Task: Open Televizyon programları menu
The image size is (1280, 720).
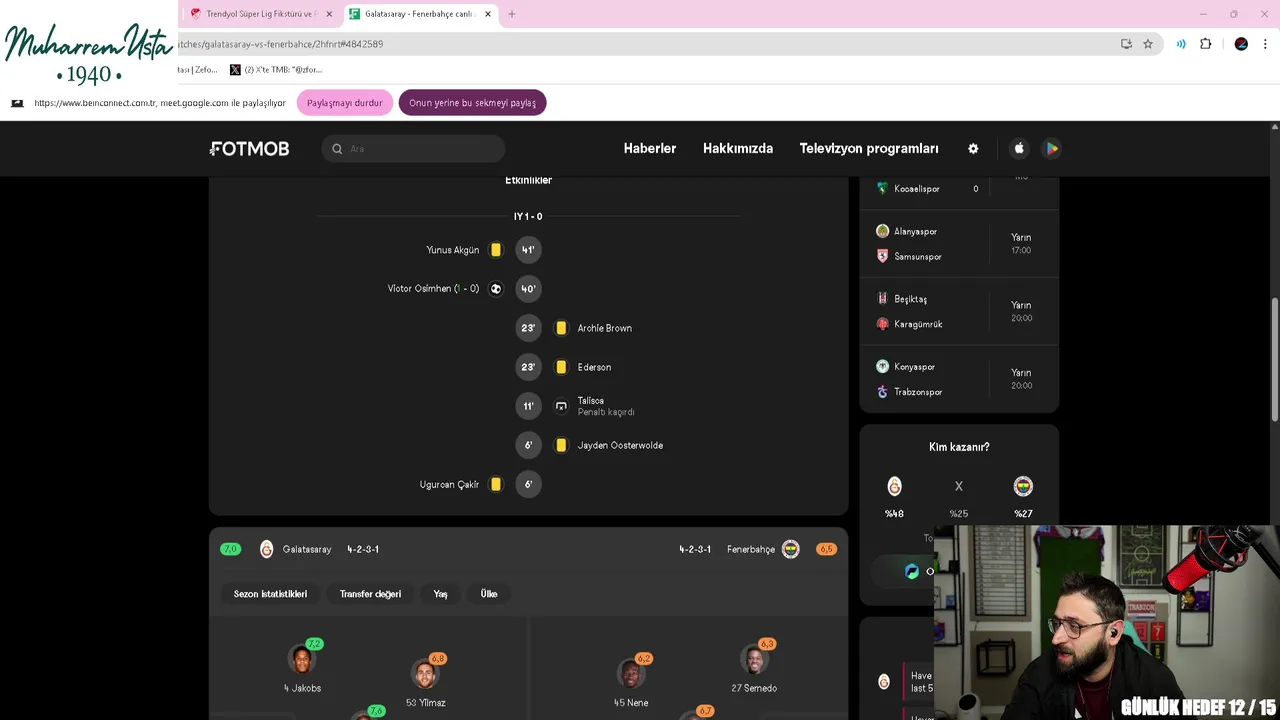Action: point(869,148)
